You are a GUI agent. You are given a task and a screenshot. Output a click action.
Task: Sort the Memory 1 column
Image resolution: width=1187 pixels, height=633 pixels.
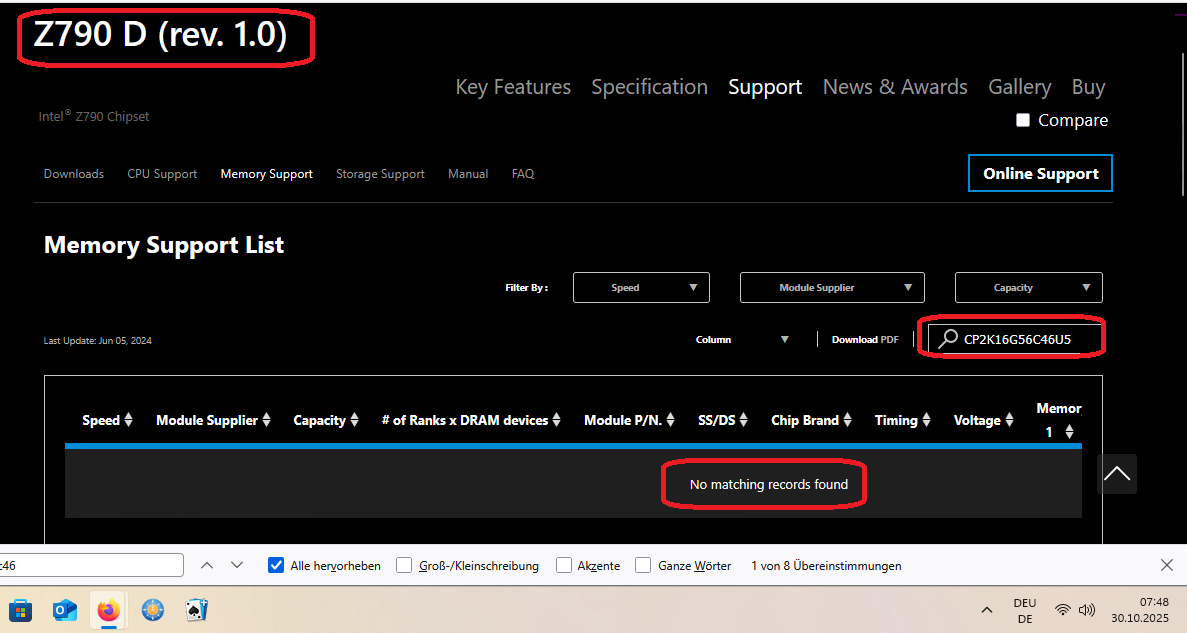pyautogui.click(x=1069, y=432)
